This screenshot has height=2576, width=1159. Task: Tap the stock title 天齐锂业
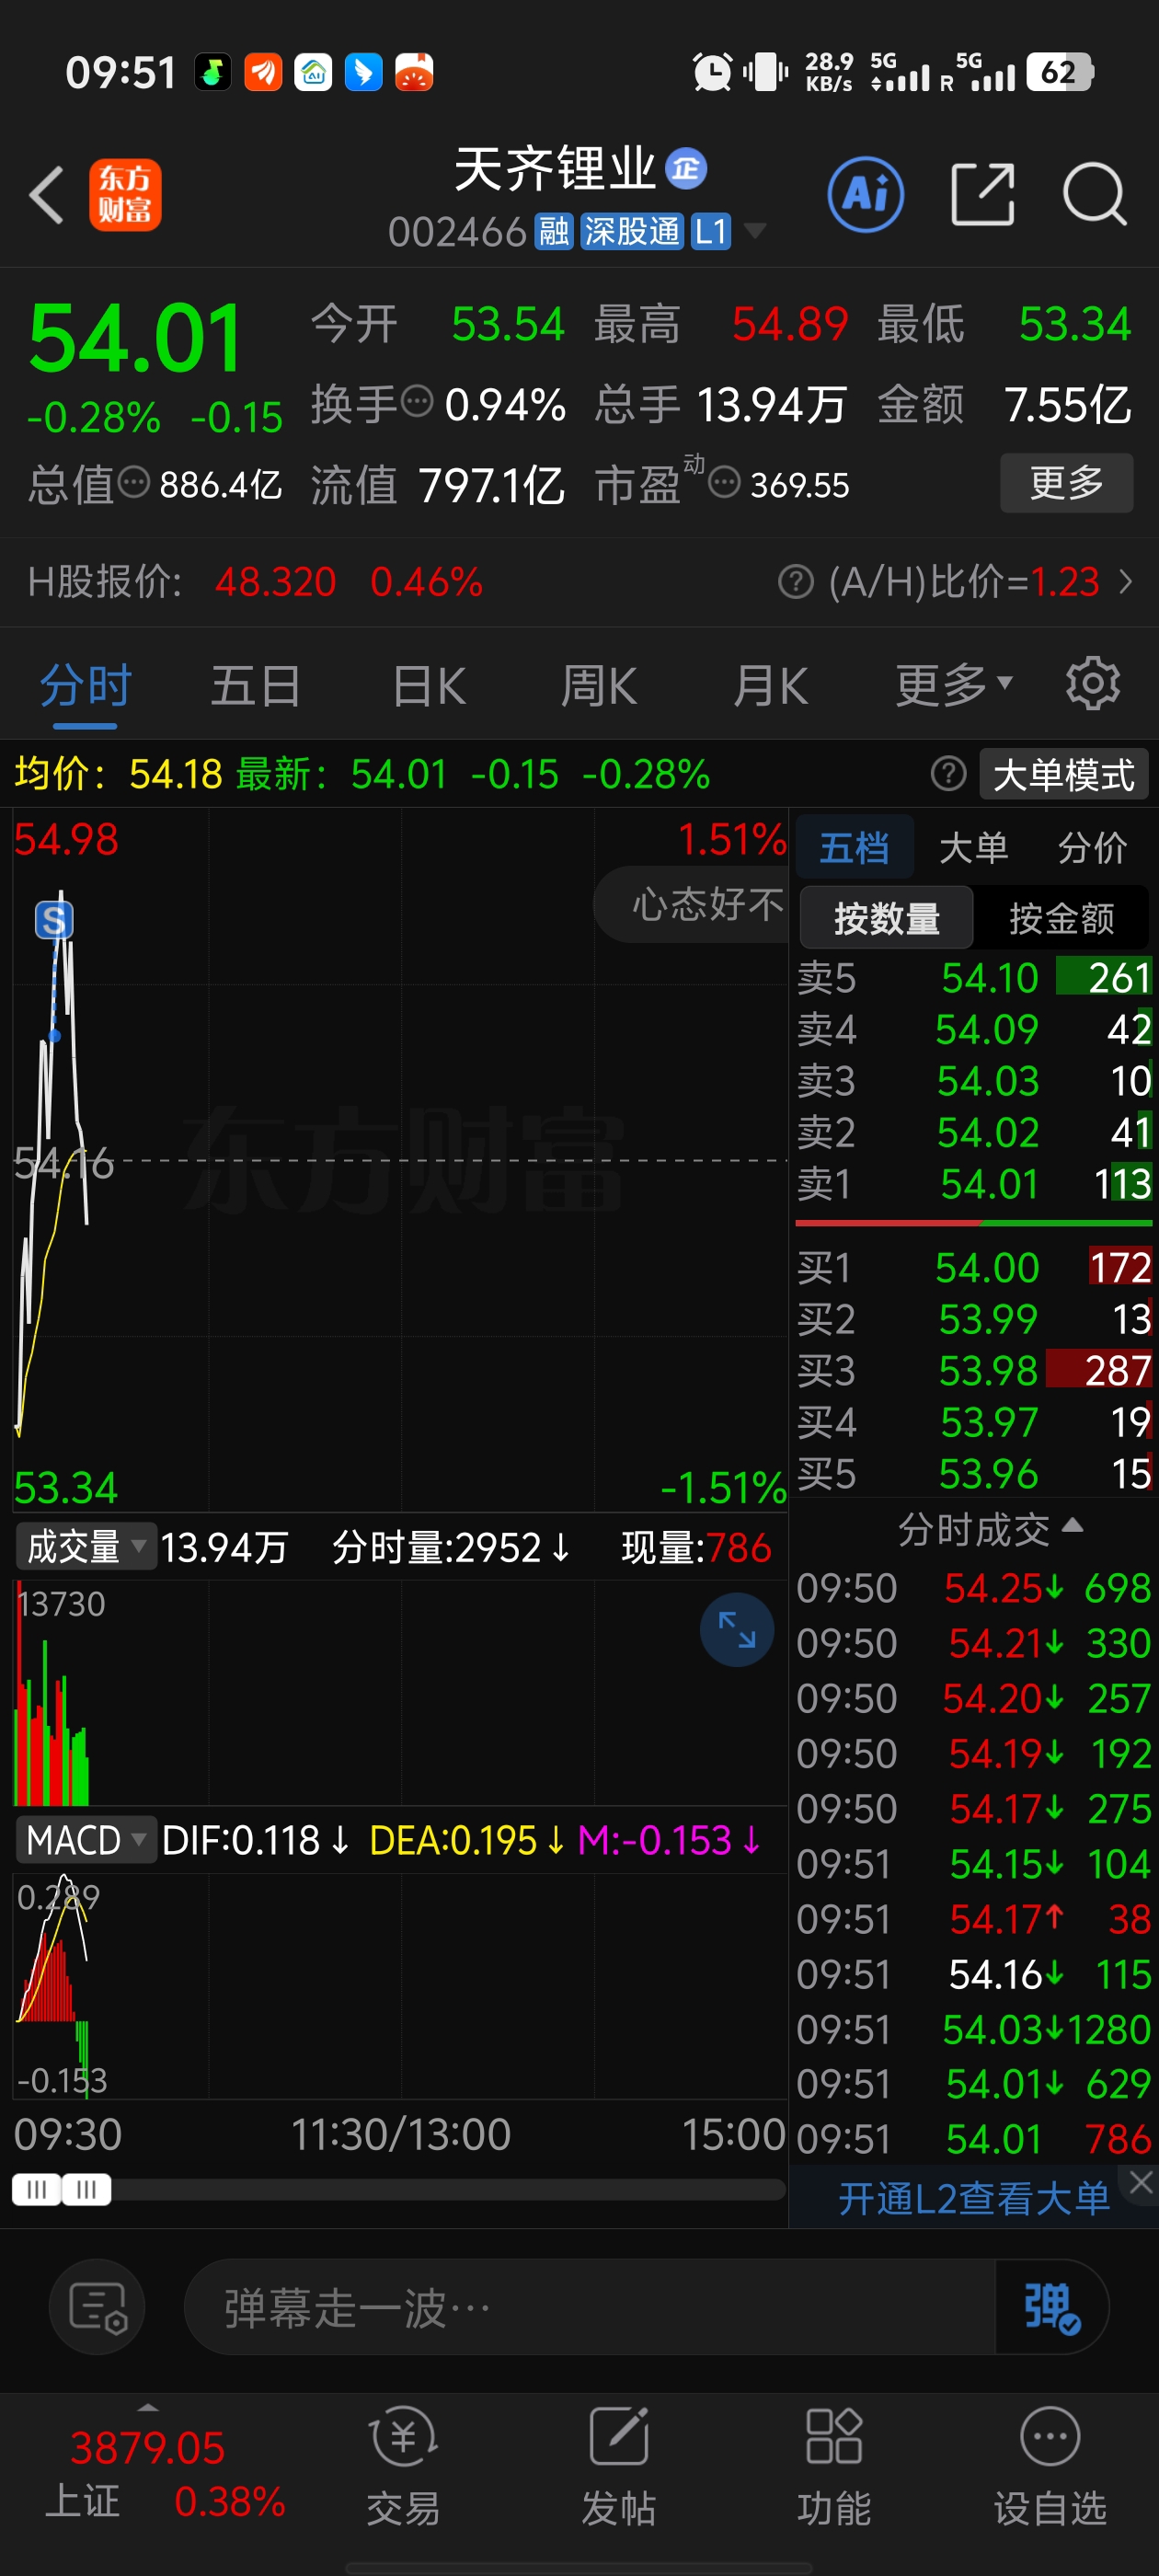[555, 168]
